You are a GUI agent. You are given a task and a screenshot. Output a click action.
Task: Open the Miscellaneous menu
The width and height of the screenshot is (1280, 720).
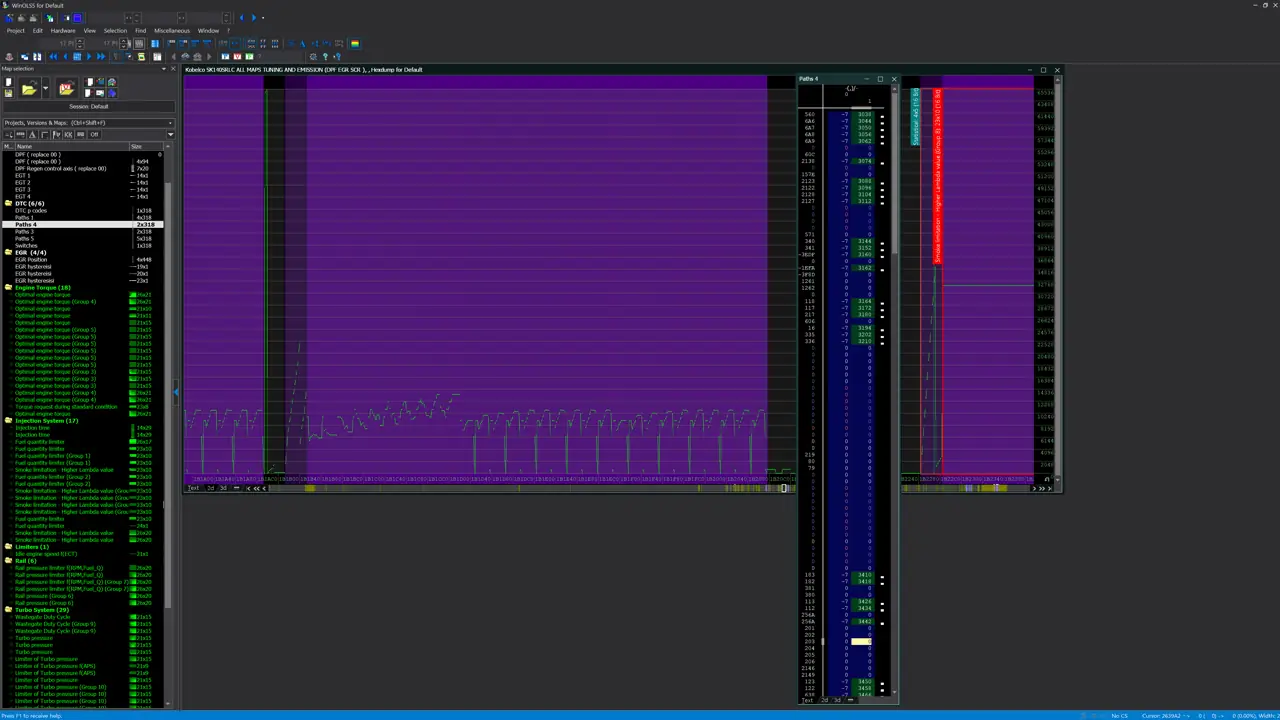point(172,31)
